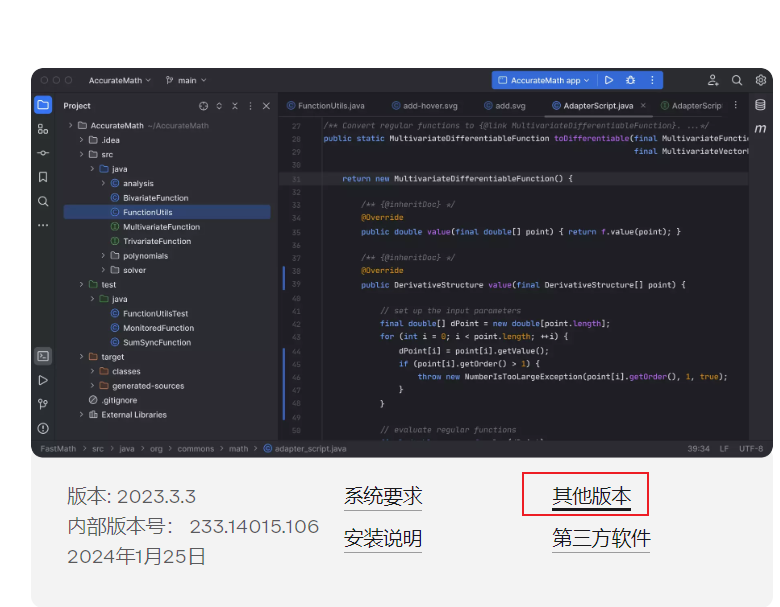Image resolution: width=780 pixels, height=607 pixels.
Task: Open the Structure tool window icon
Action: pyautogui.click(x=43, y=129)
